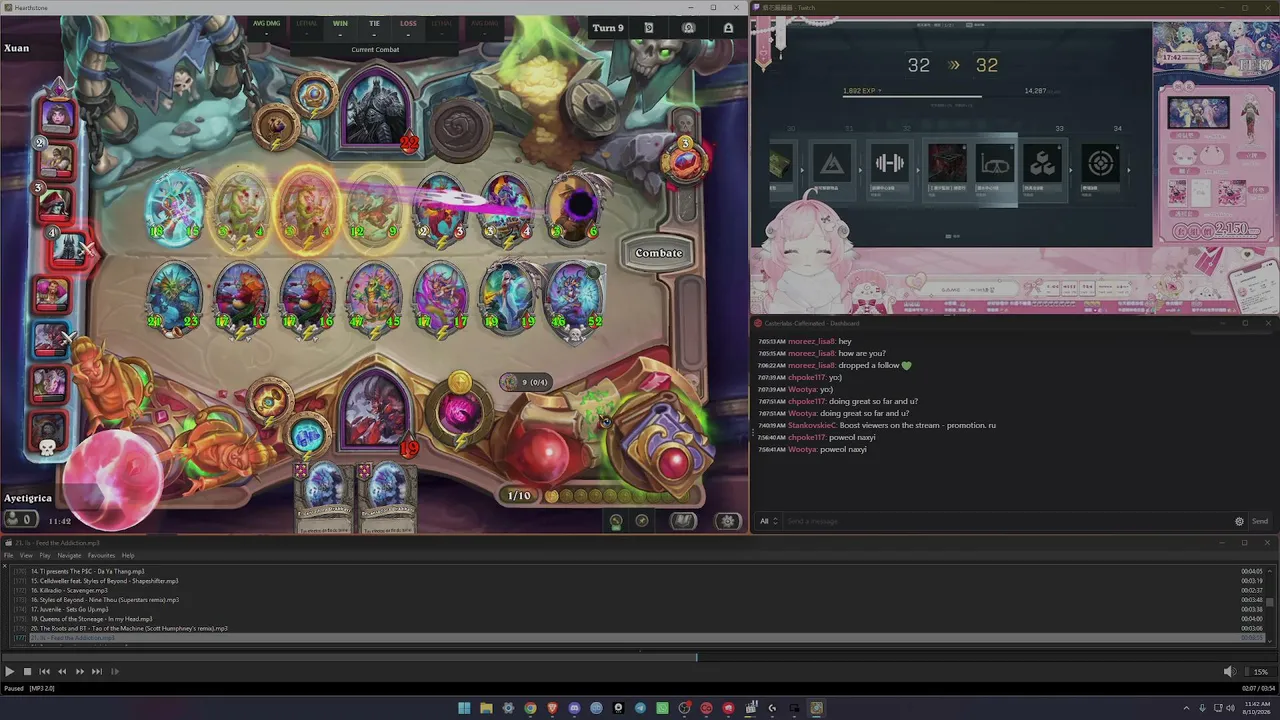1280x720 pixels.
Task: Select player minion with 20/23 stats
Action: 175,298
